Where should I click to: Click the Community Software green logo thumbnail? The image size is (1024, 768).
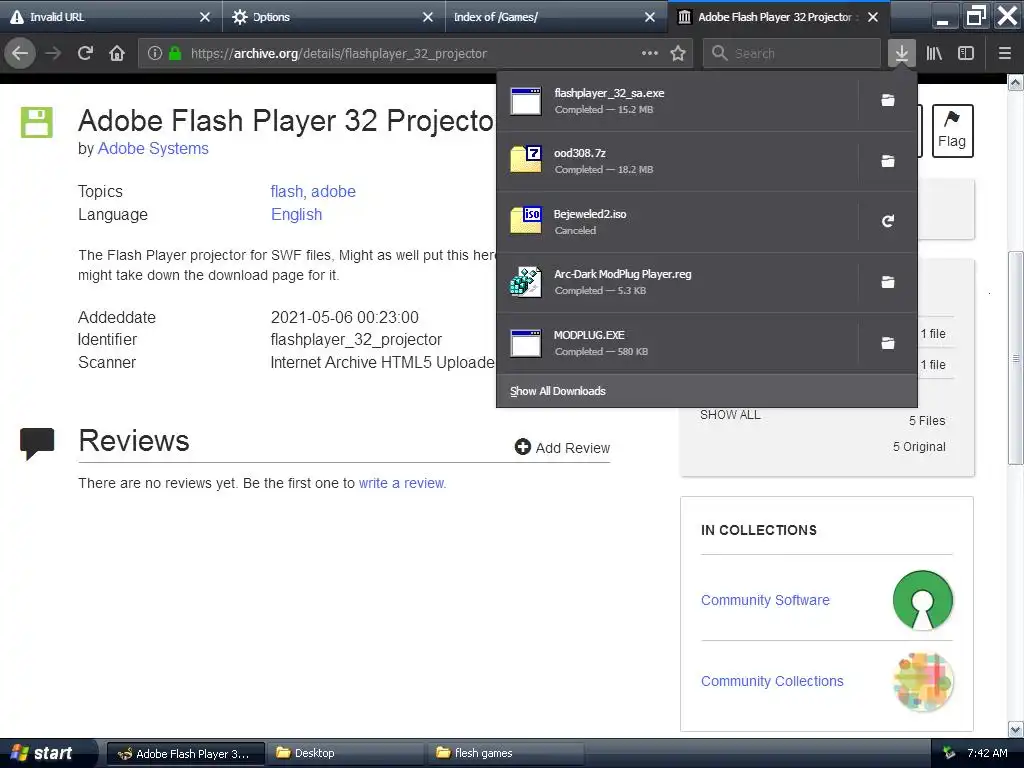[923, 600]
